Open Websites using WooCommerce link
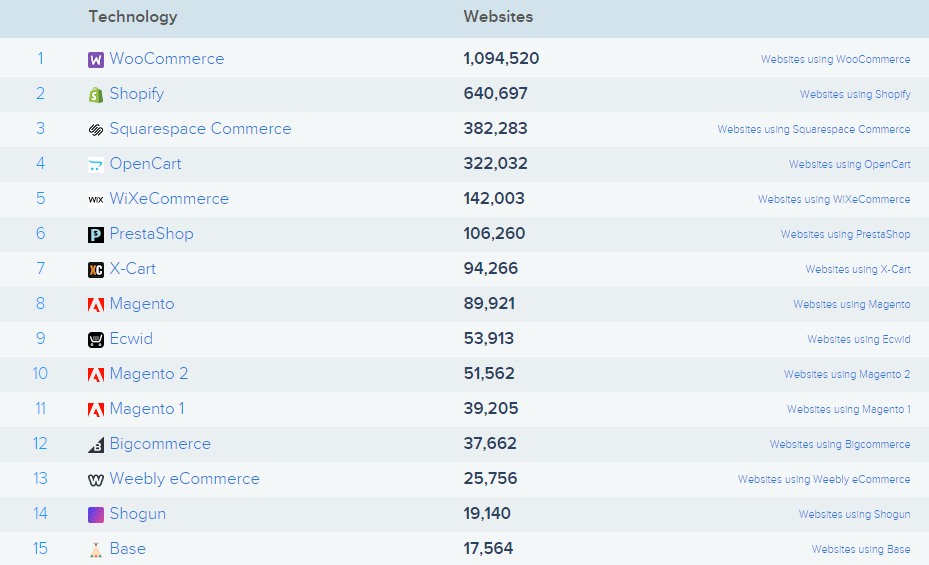Screen dimensions: 929x565 pyautogui.click(x=835, y=59)
